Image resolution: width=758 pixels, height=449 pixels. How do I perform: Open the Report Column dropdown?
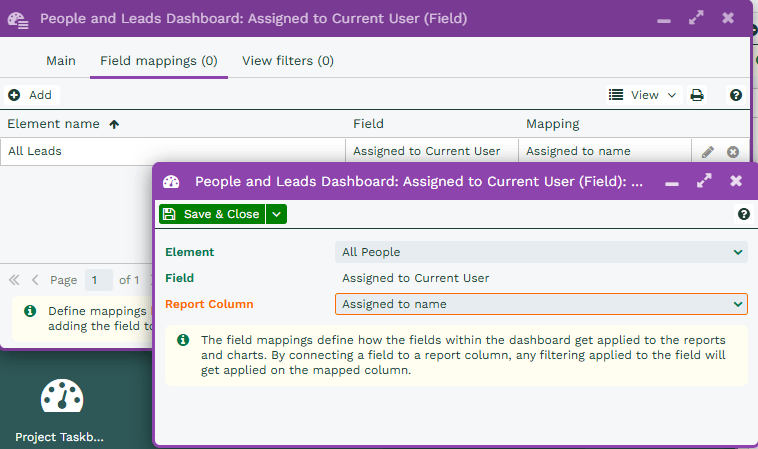pyautogui.click(x=541, y=304)
